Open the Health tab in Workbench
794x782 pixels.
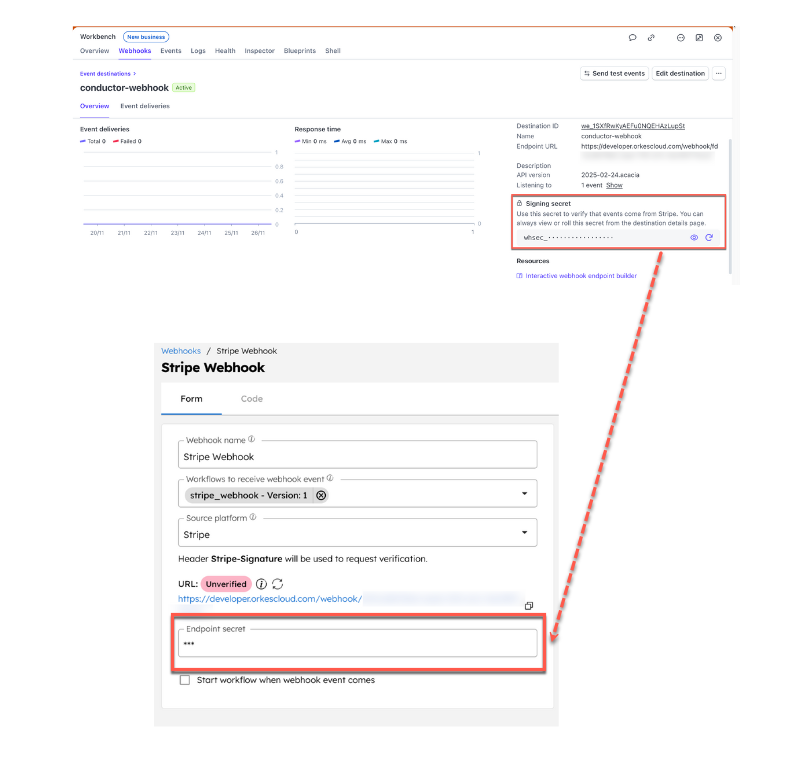pyautogui.click(x=225, y=51)
